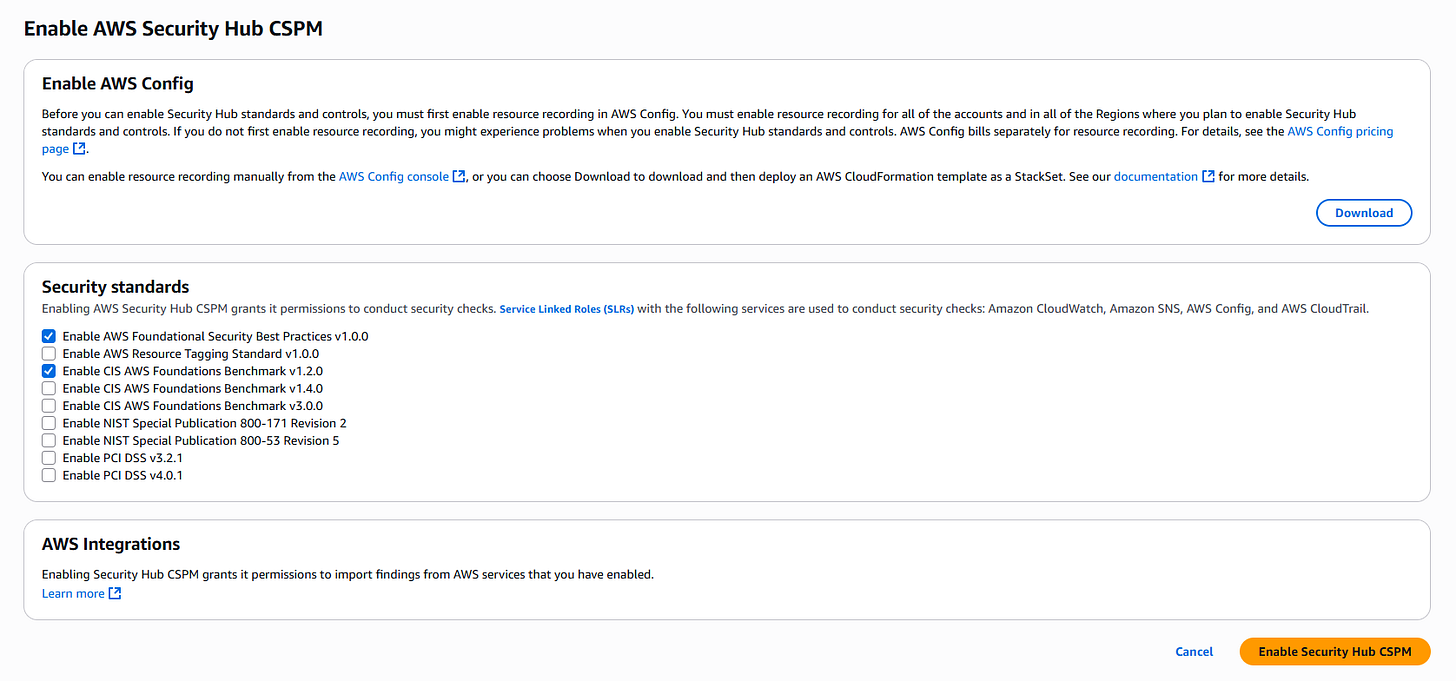Enable NIST Special Publication 800-171 Revision 2
Viewport: 1456px width, 681px height.
(49, 423)
